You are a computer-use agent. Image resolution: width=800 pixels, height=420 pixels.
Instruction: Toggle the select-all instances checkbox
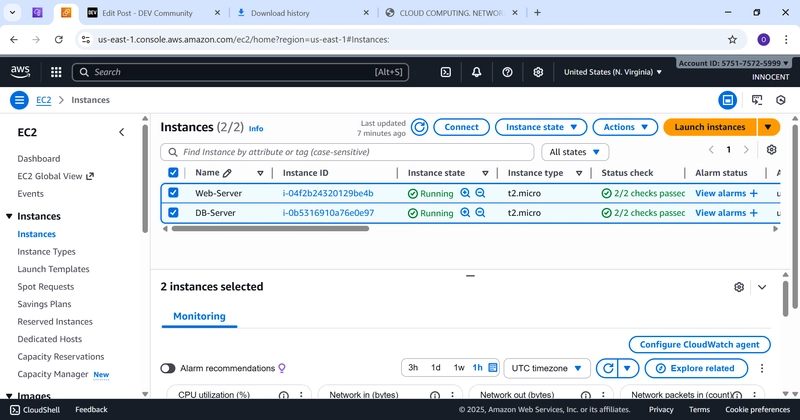coord(173,172)
